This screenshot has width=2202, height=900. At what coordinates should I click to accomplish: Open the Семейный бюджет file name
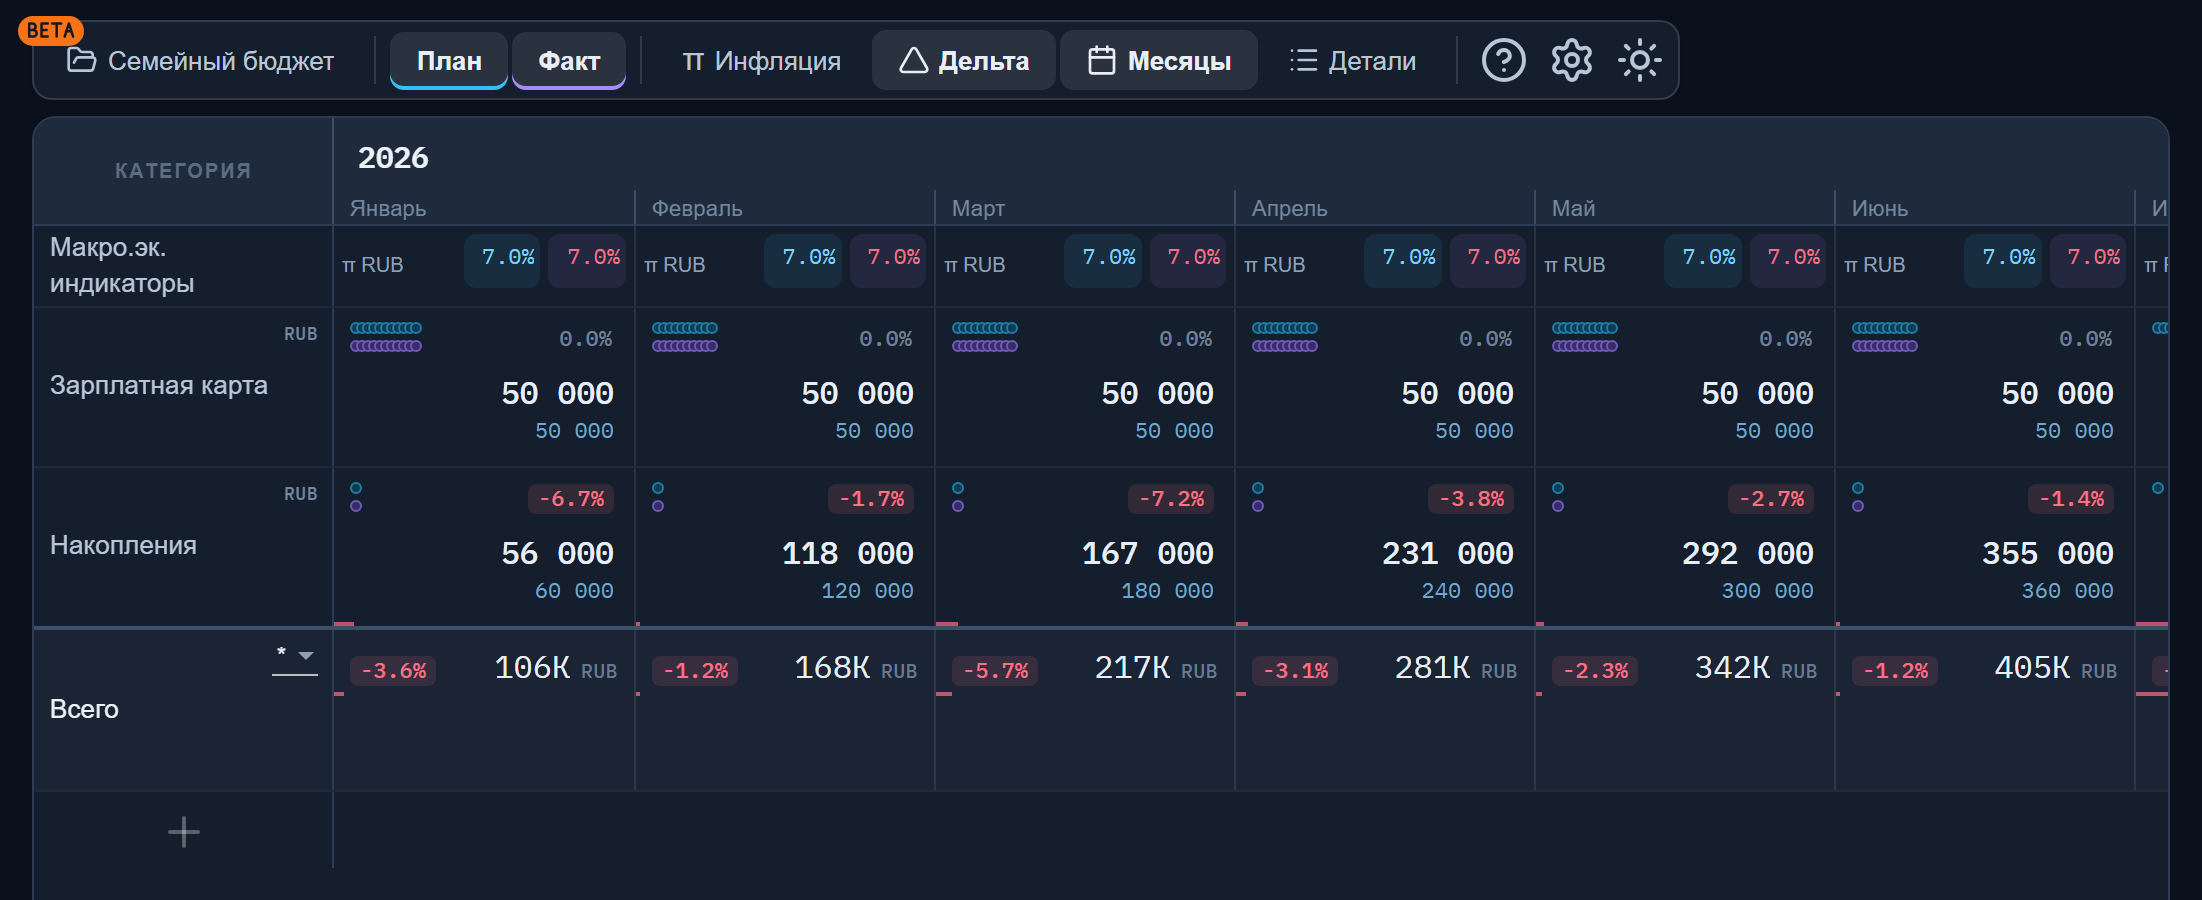click(221, 61)
